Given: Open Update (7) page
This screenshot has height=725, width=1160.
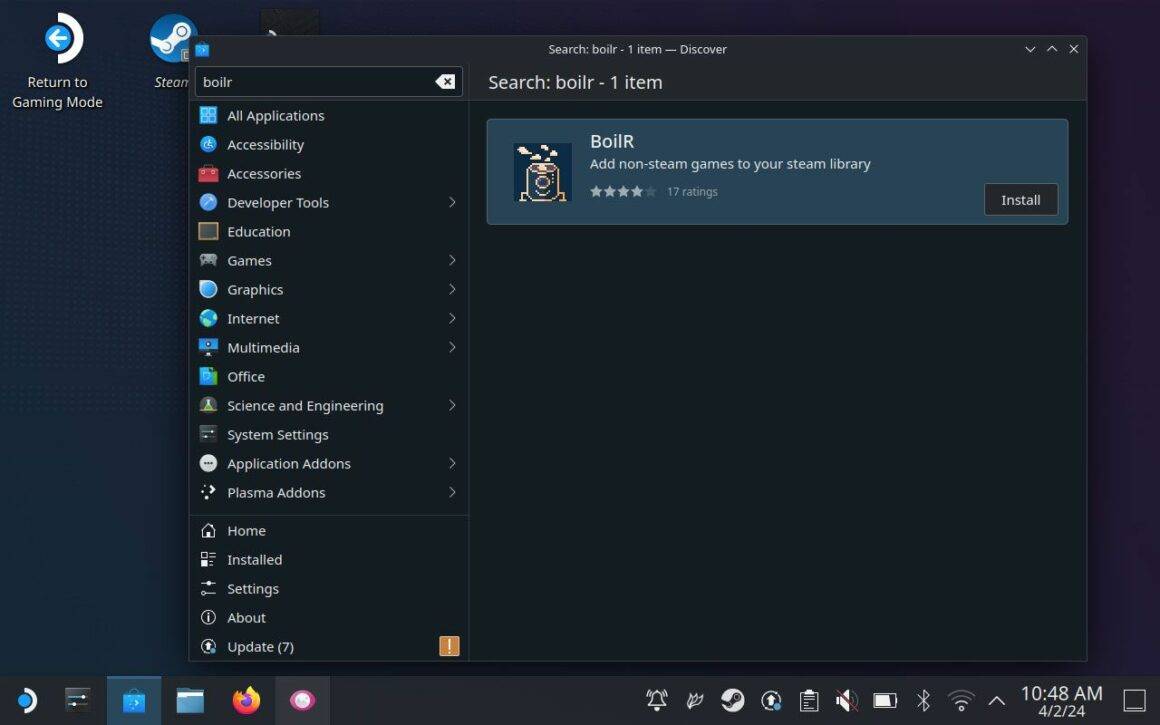Looking at the screenshot, I should pyautogui.click(x=328, y=647).
